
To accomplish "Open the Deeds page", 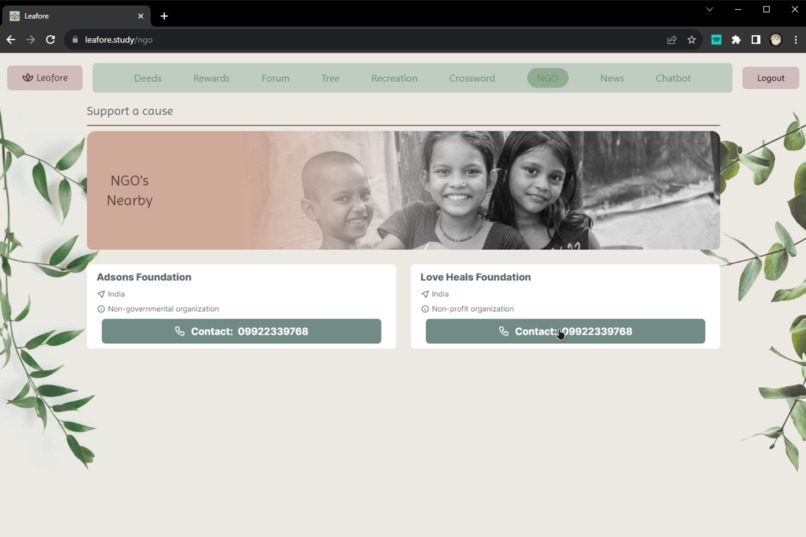I will pyautogui.click(x=148, y=78).
